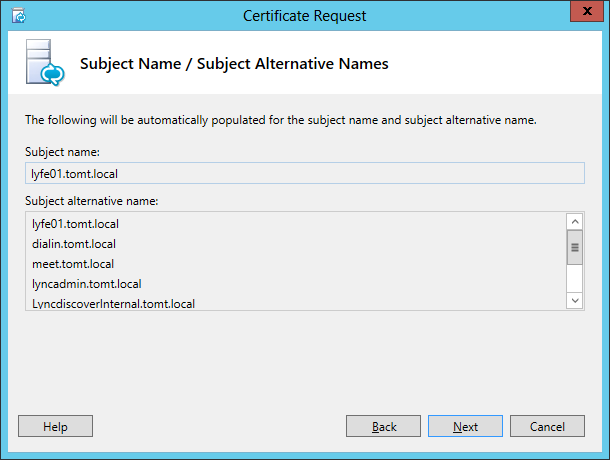
Task: Cancel the certificate request
Action: (x=547, y=426)
